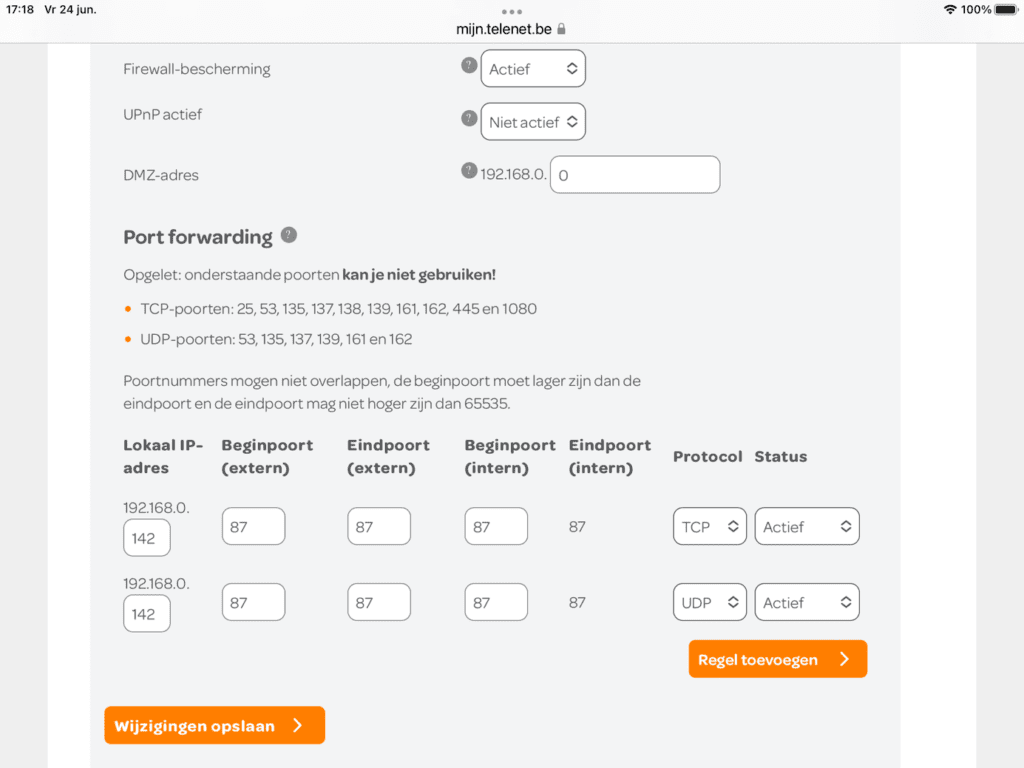Open the TCP protocol dropdown
Viewport: 1024px width, 768px height.
coord(709,526)
